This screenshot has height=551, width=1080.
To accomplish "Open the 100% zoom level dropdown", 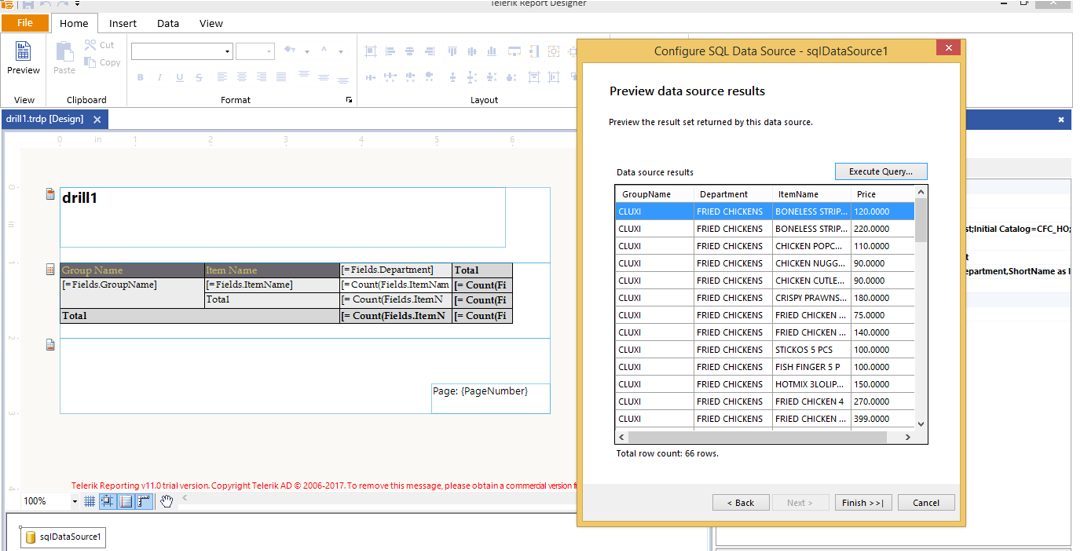I will coord(74,501).
